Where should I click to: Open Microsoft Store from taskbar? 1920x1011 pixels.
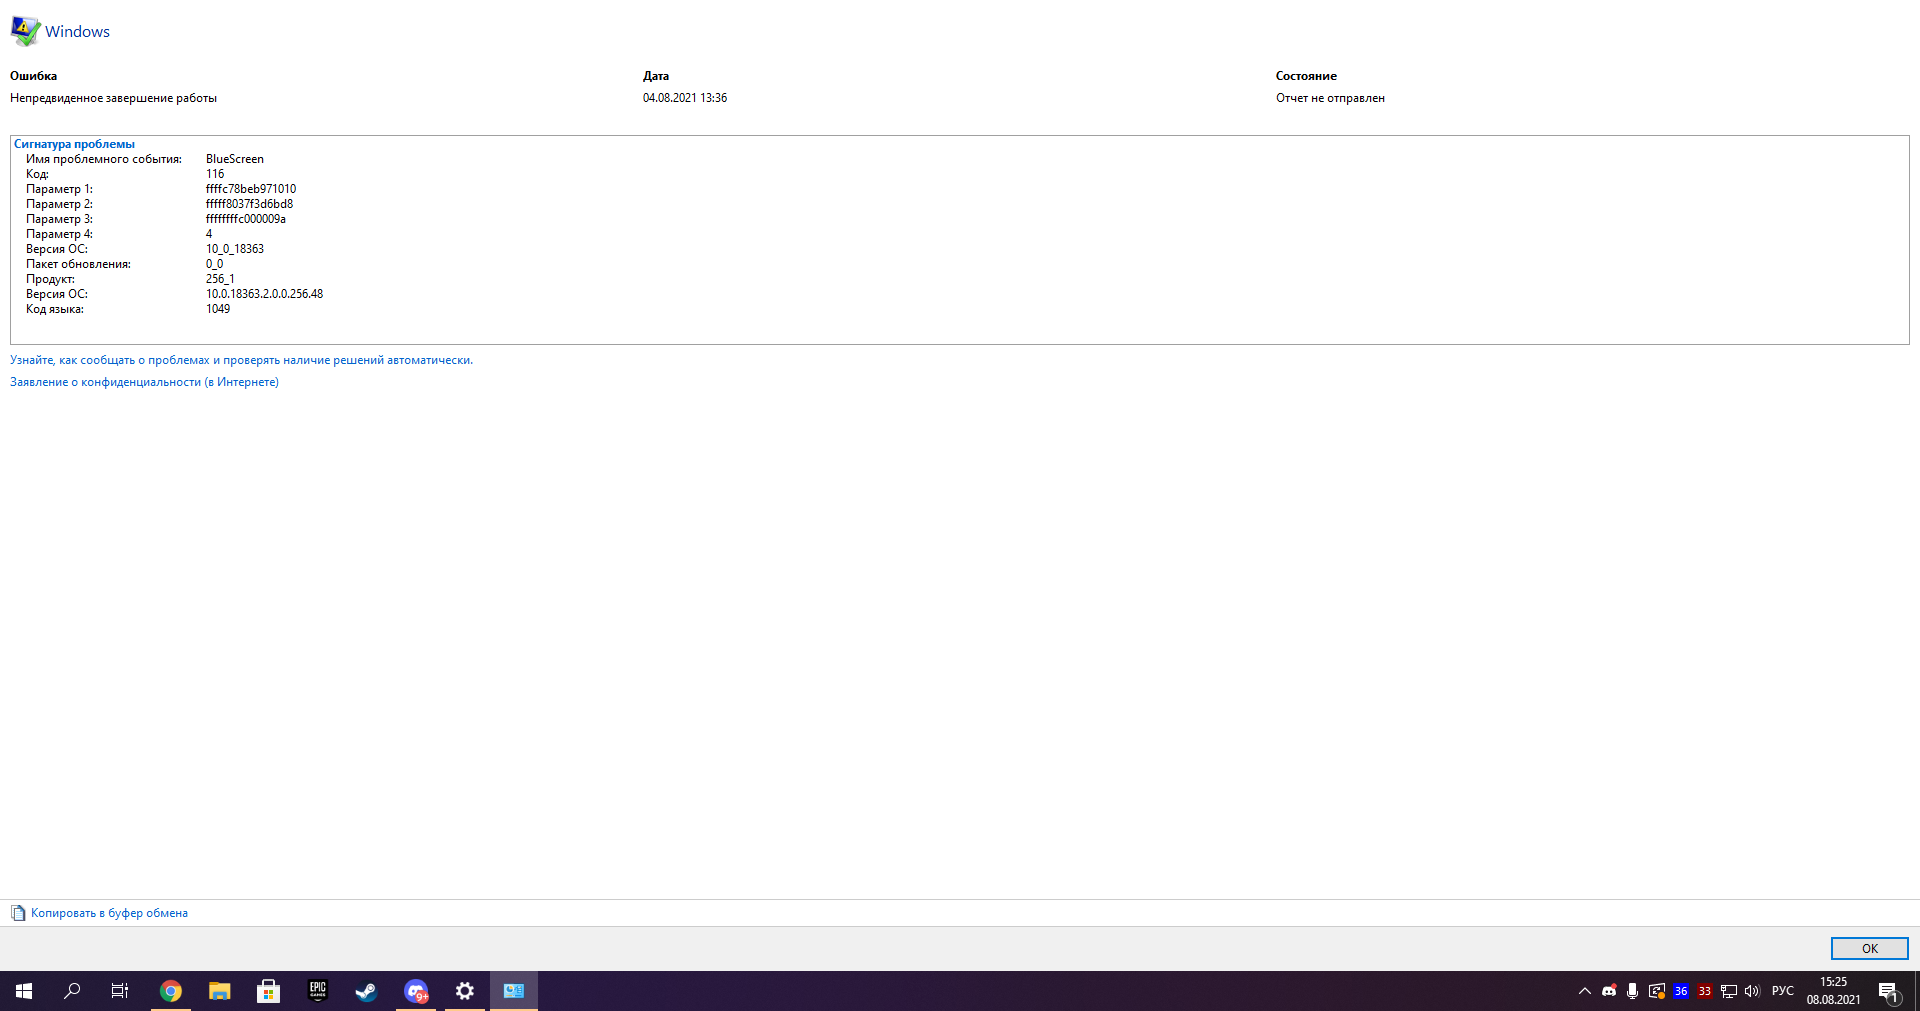coord(268,991)
